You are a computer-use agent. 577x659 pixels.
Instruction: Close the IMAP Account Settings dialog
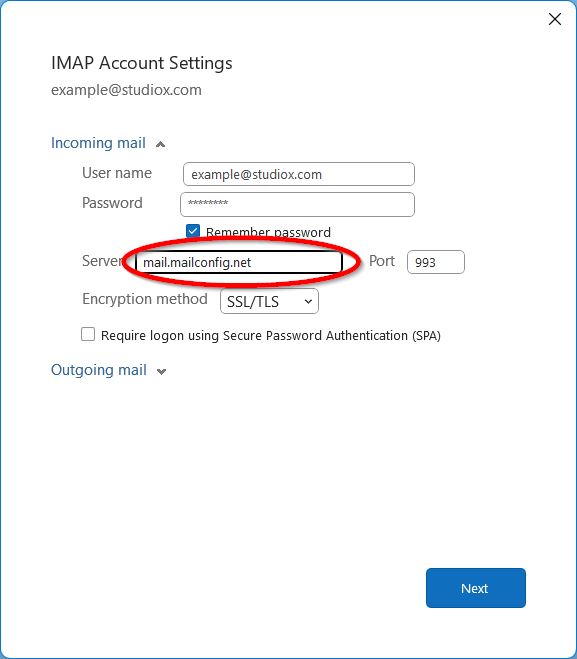coord(555,19)
